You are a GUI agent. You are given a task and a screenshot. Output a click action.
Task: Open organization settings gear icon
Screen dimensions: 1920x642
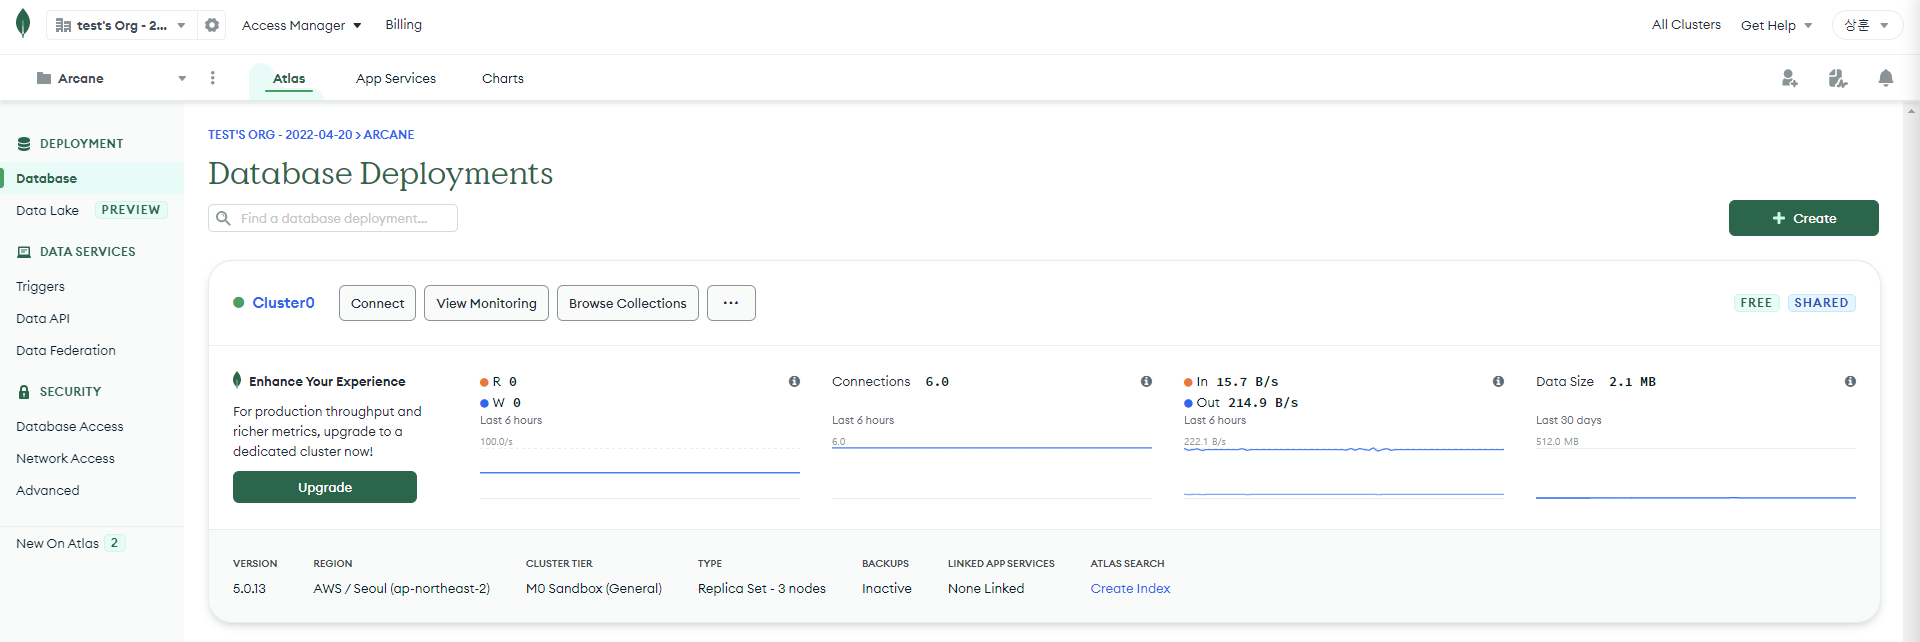[x=212, y=25]
